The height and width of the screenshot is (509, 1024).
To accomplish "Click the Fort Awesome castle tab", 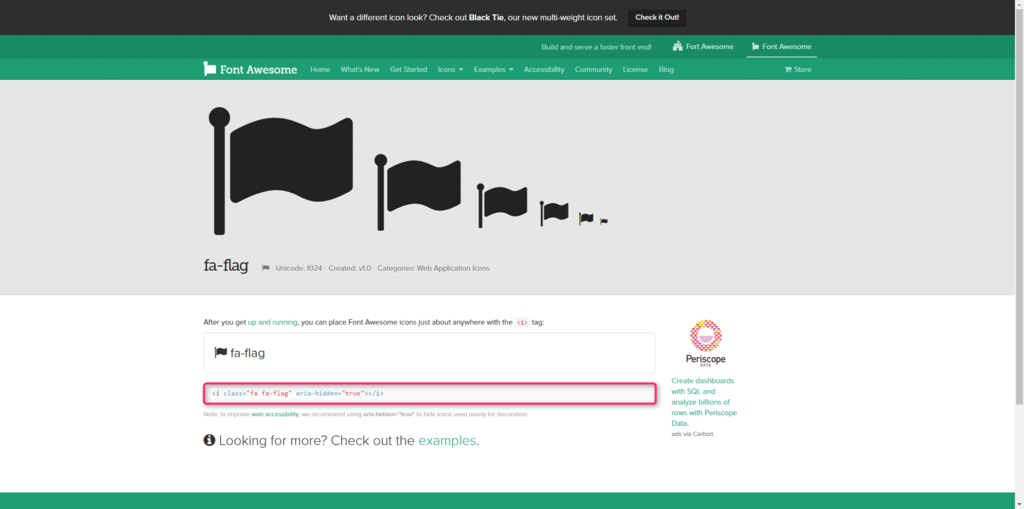I will pos(703,46).
